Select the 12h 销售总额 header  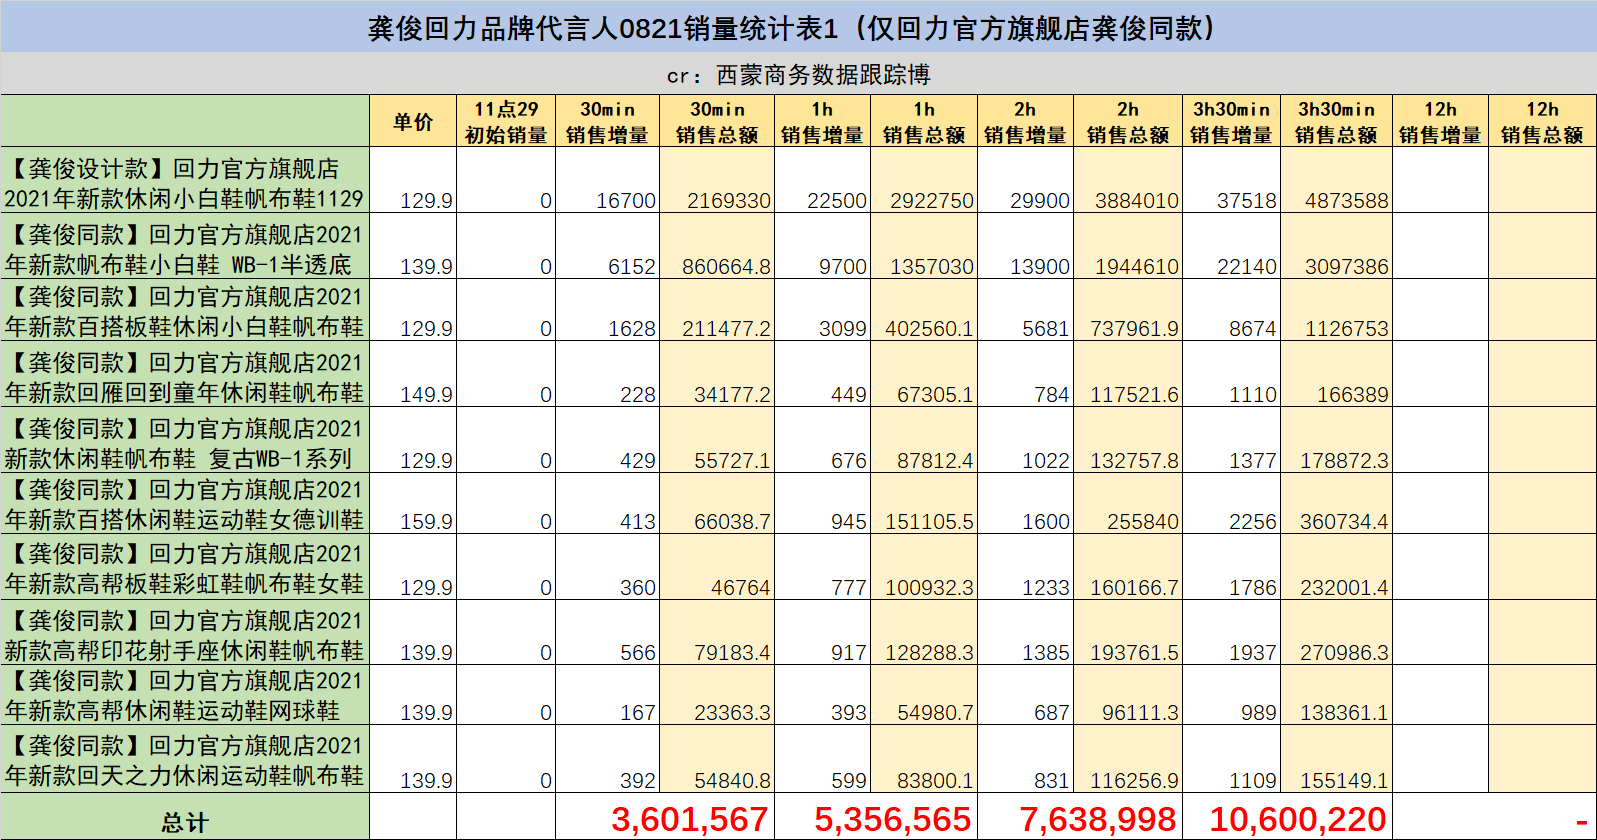1542,122
